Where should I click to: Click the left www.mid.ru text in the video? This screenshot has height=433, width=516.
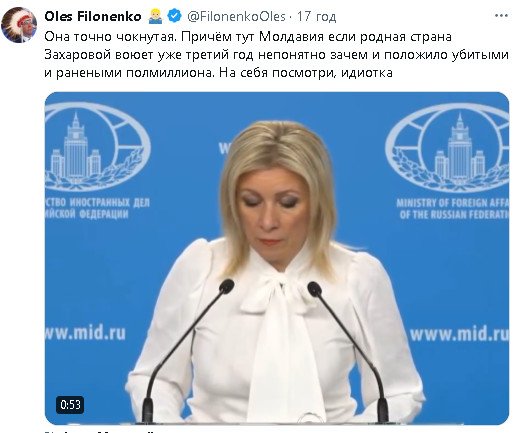[85, 333]
